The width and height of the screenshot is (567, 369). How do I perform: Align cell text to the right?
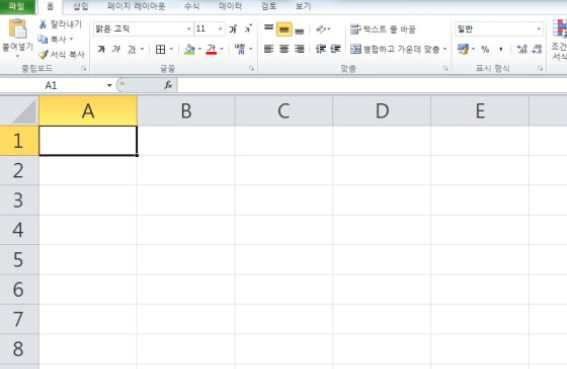[299, 49]
